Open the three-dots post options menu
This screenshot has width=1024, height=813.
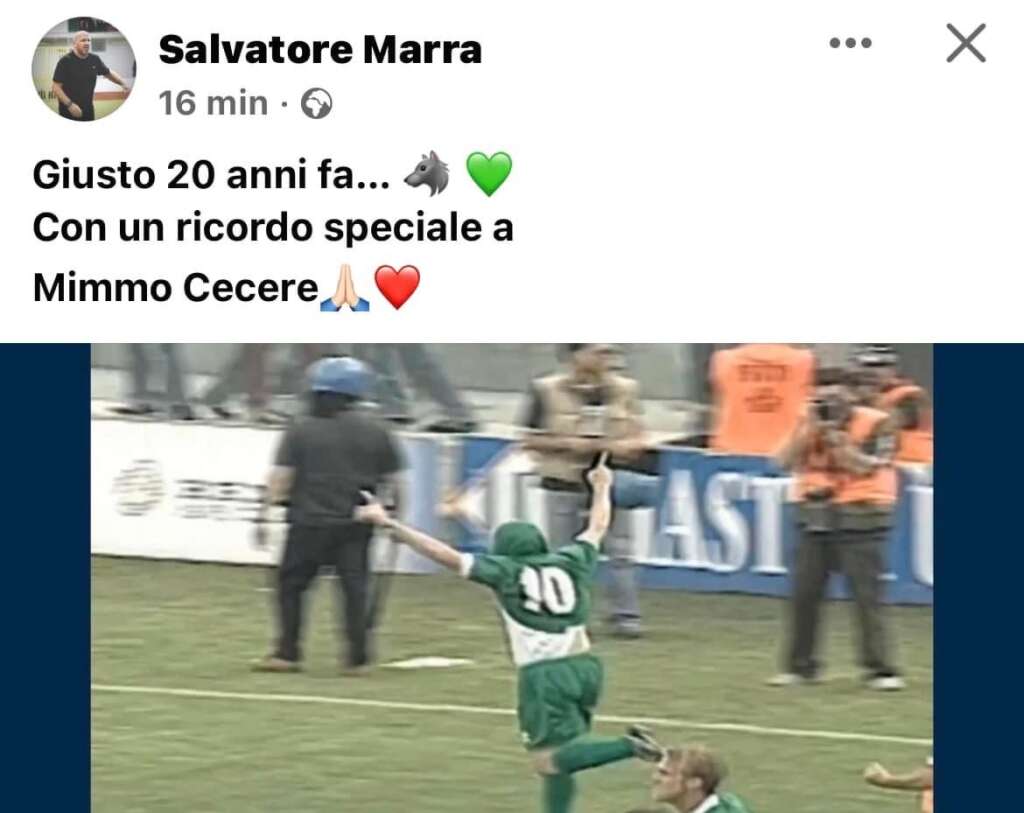coord(850,43)
